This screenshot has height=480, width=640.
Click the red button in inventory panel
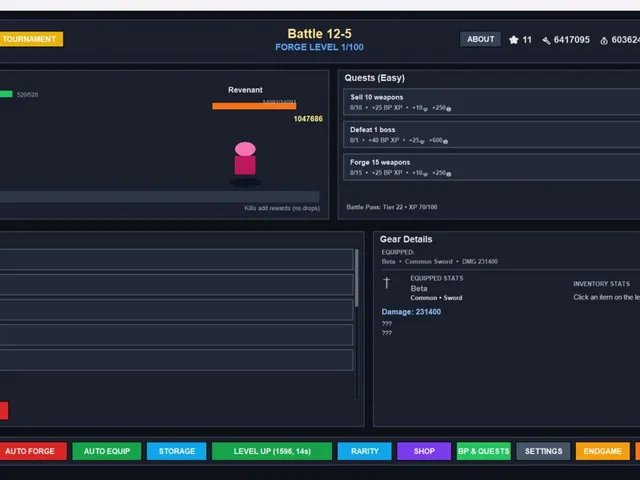tap(4, 411)
